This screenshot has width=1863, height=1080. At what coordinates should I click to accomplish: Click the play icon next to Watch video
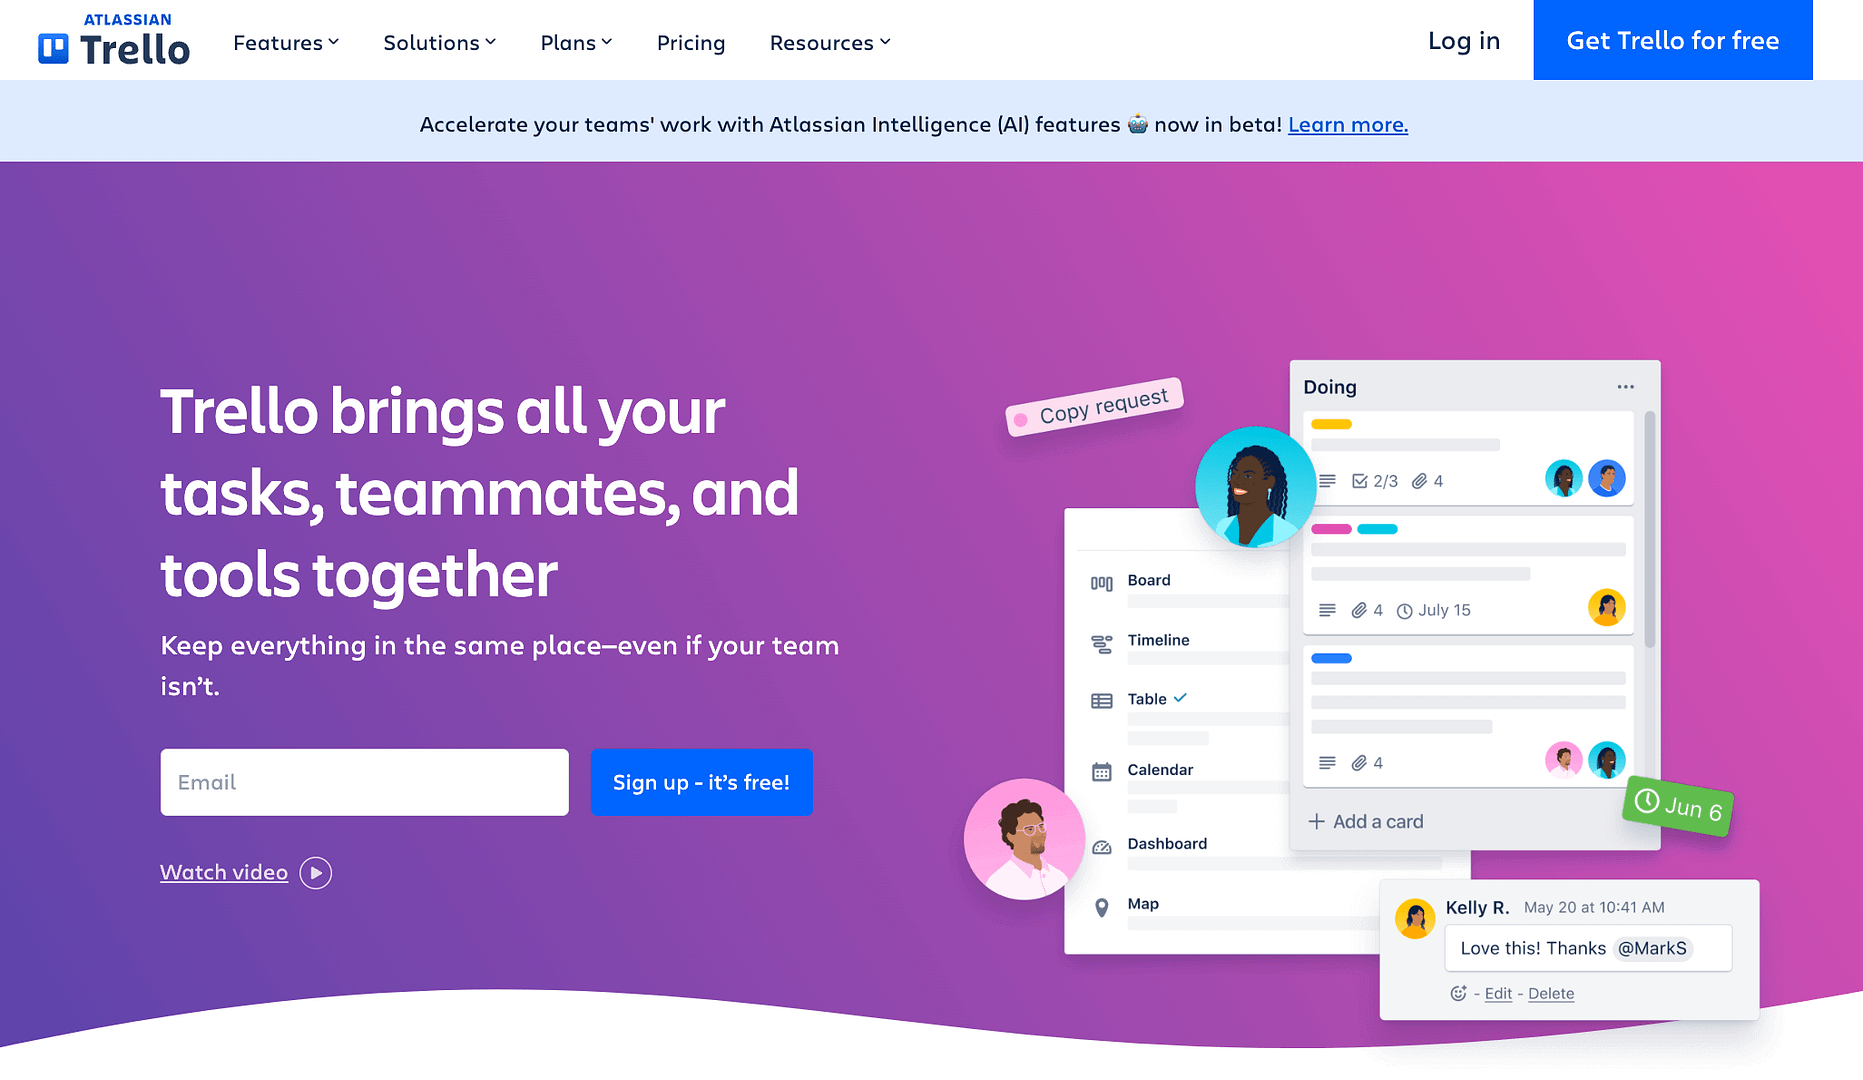315,872
